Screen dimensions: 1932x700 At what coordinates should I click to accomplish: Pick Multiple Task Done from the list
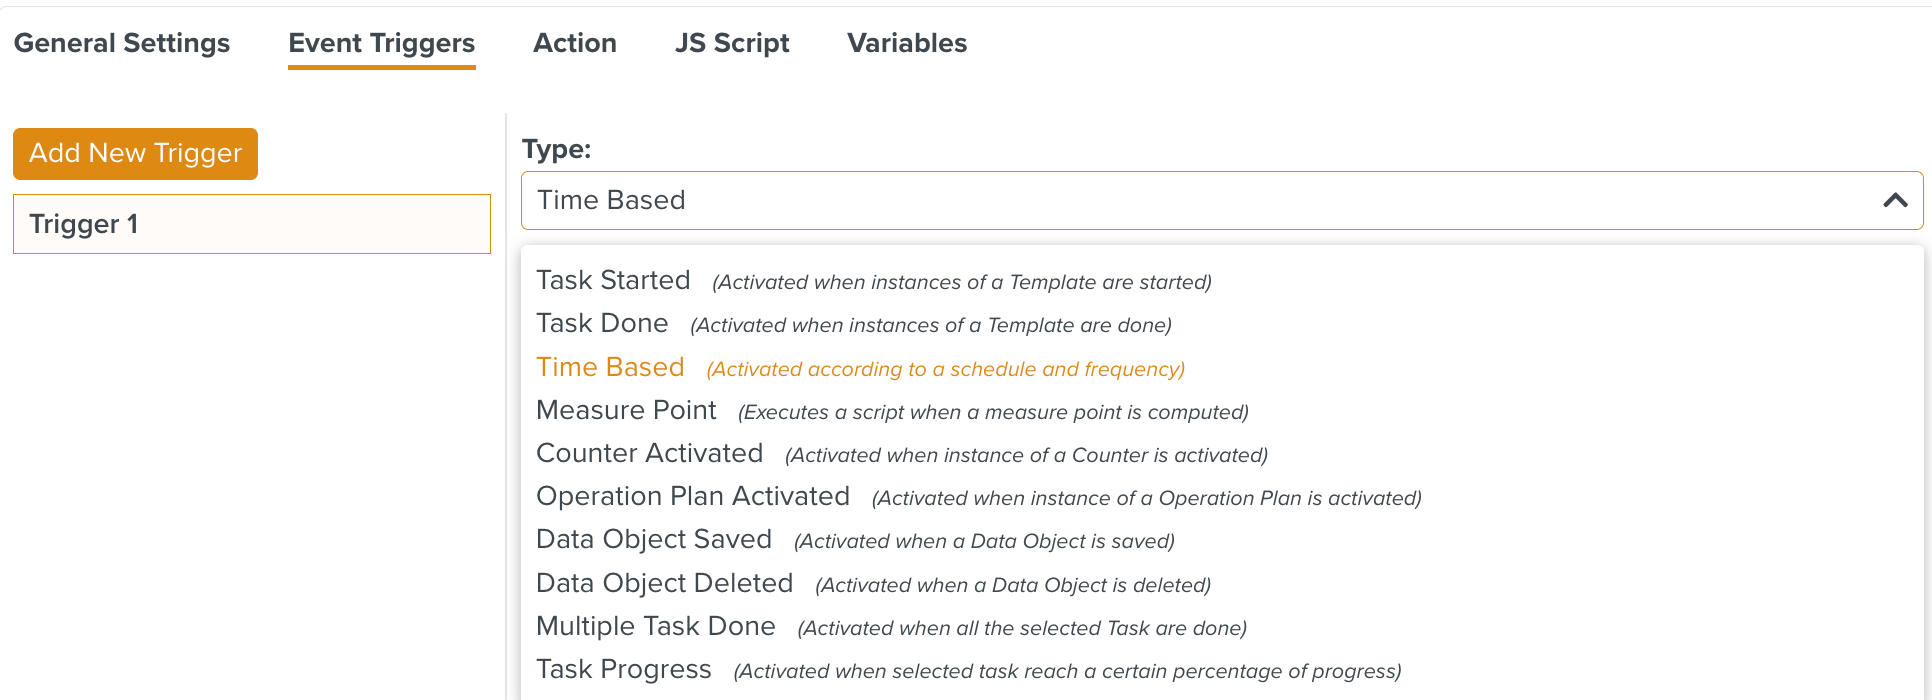pyautogui.click(x=655, y=627)
